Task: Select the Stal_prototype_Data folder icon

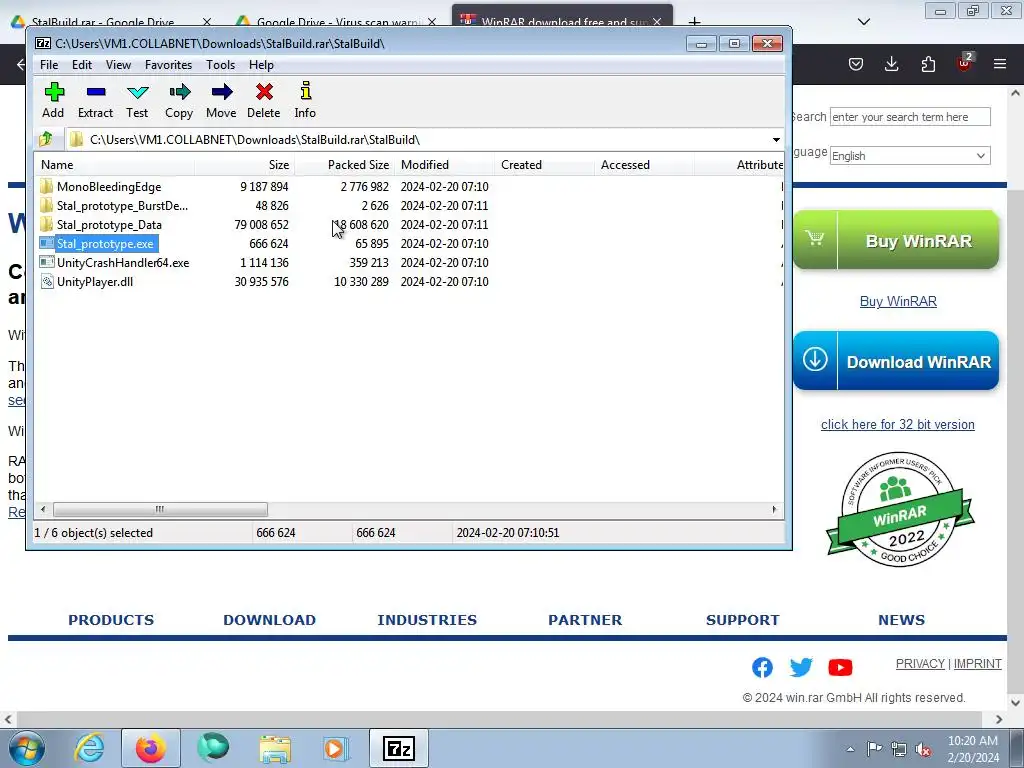Action: pyautogui.click(x=46, y=225)
